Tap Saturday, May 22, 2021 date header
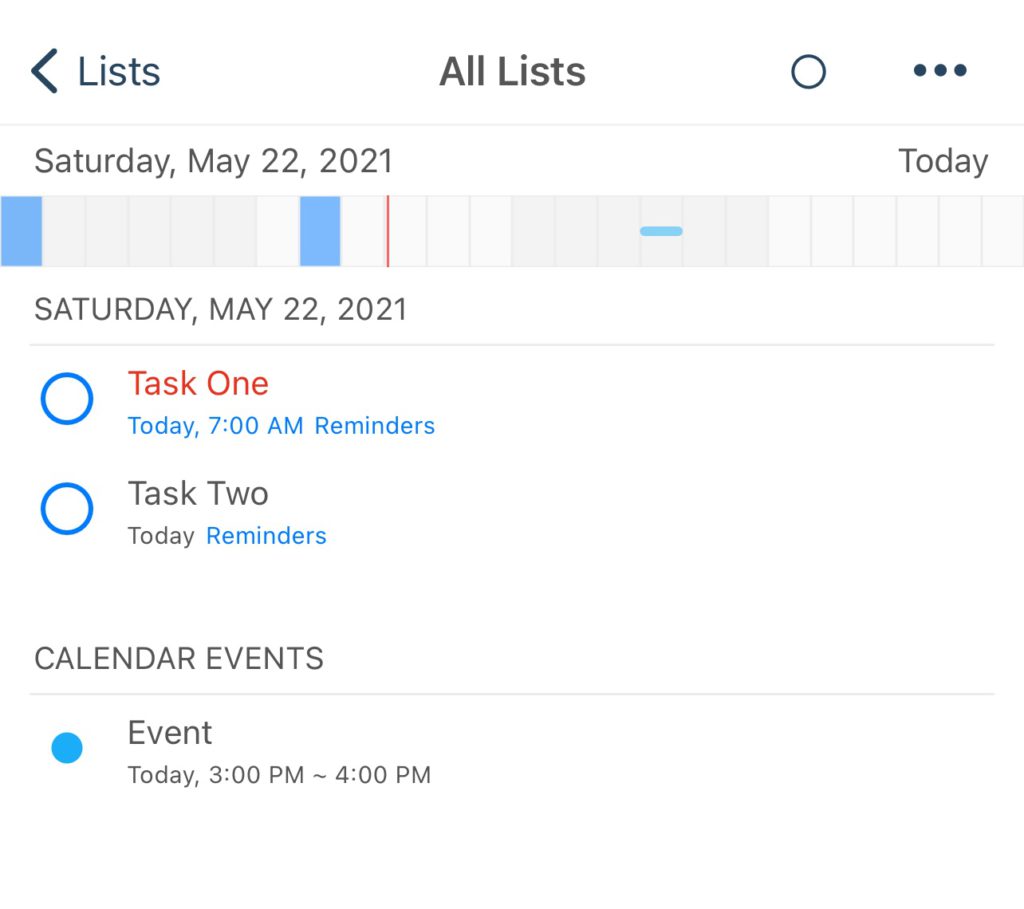Screen dimensions: 1024x909 coord(214,161)
